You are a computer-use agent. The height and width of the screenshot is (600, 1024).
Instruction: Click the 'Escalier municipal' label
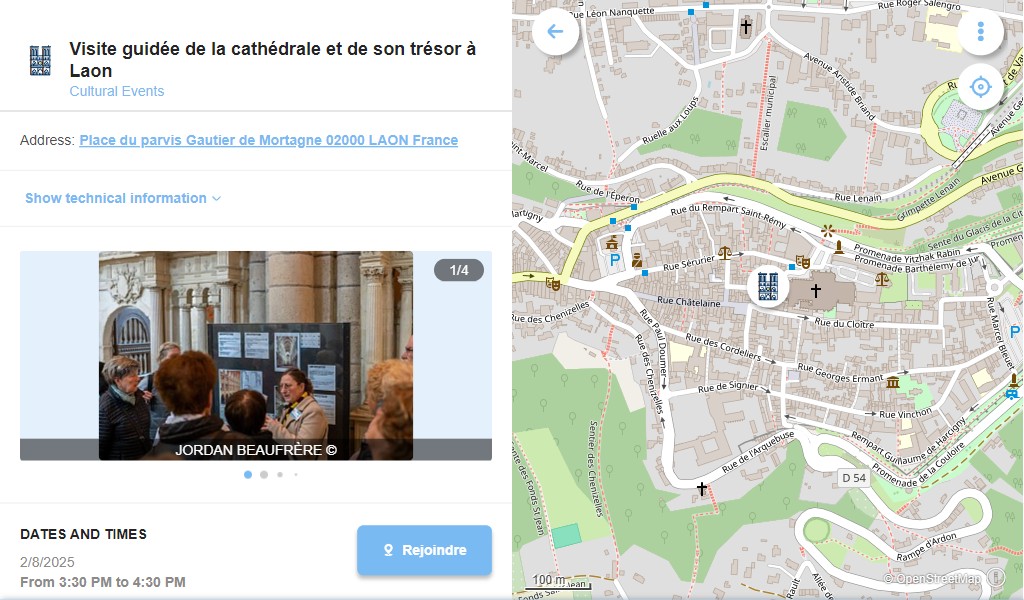point(768,113)
